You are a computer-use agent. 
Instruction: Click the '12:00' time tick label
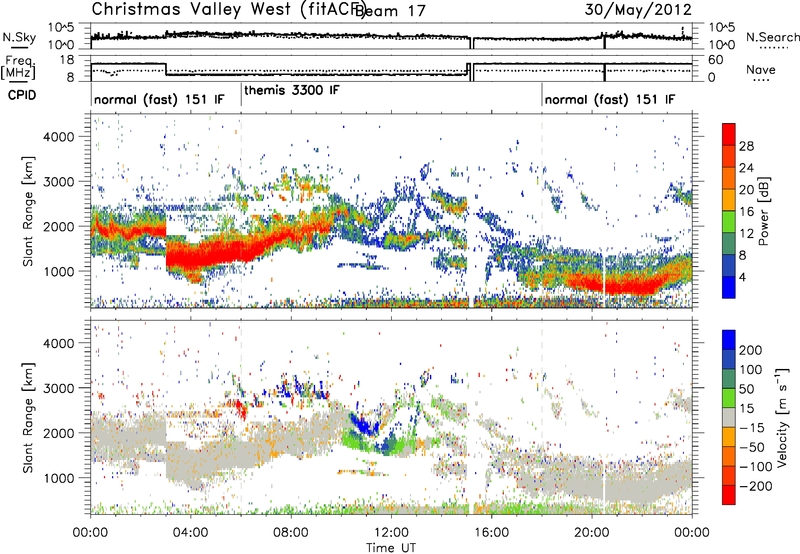click(391, 533)
